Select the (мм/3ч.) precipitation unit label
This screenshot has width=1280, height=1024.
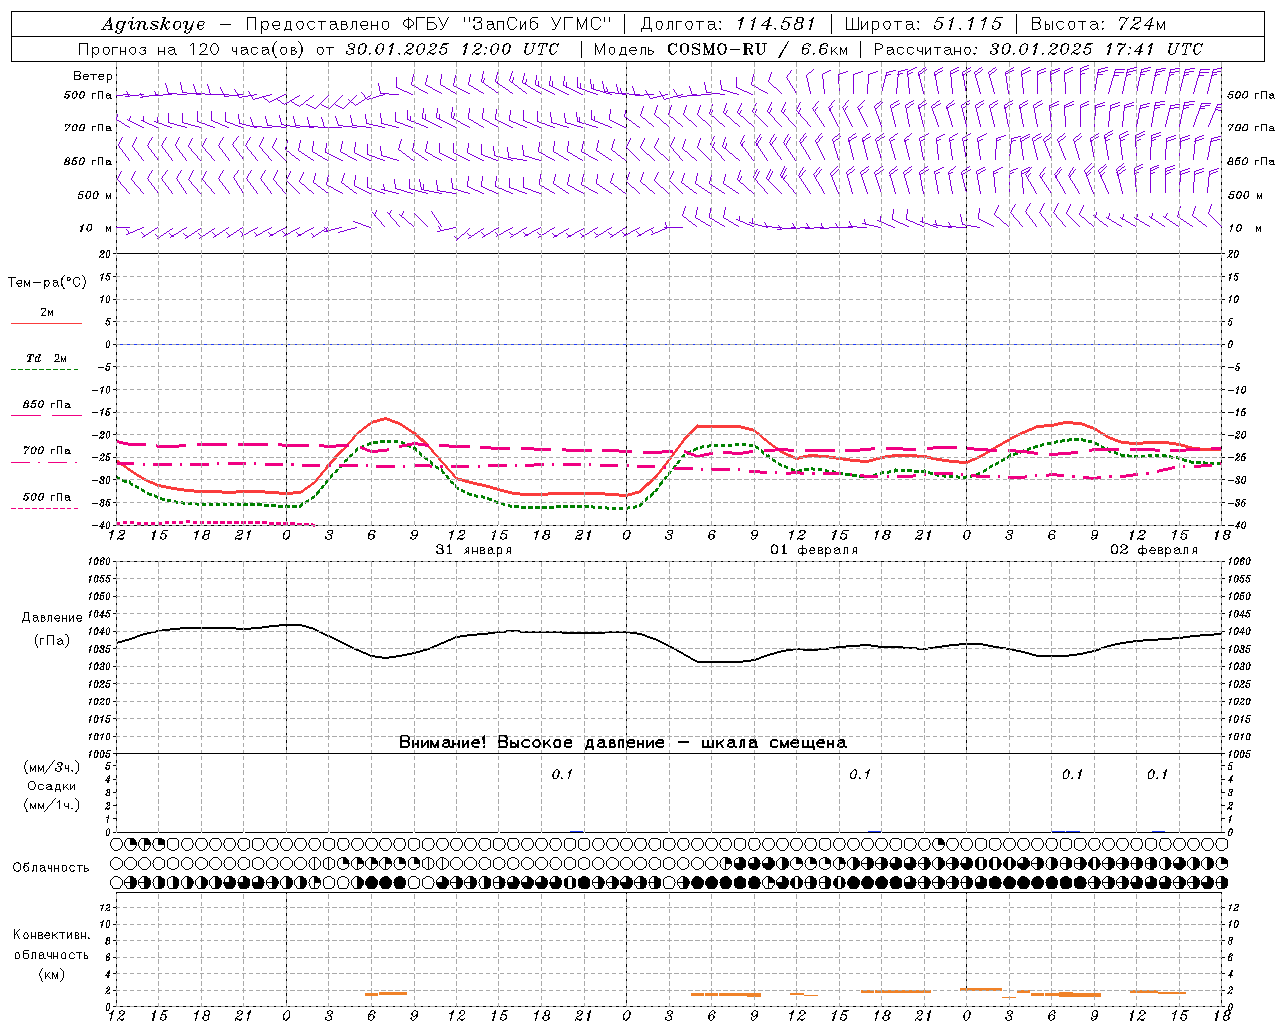point(52,767)
